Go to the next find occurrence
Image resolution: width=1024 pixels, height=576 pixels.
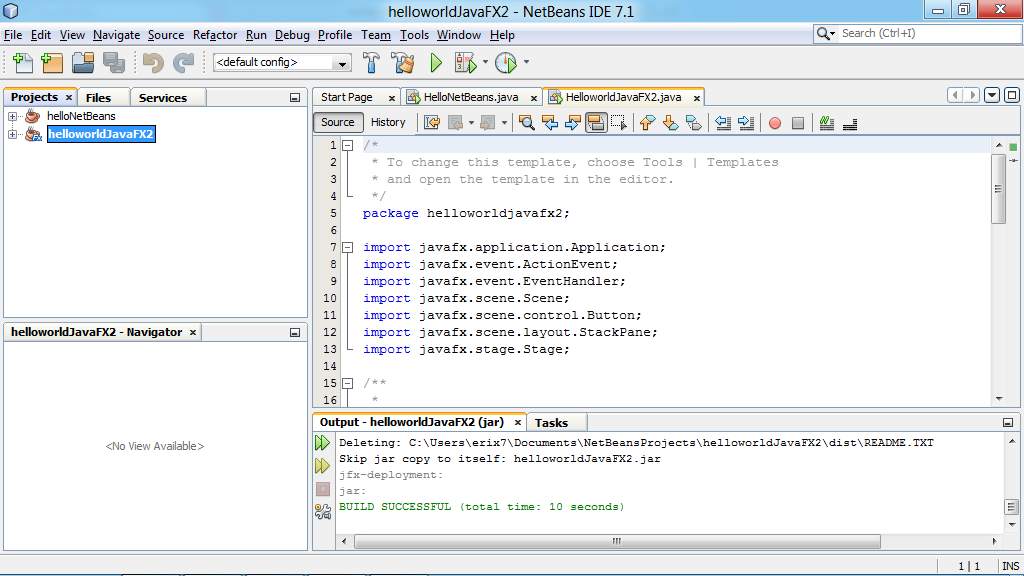pyautogui.click(x=573, y=123)
